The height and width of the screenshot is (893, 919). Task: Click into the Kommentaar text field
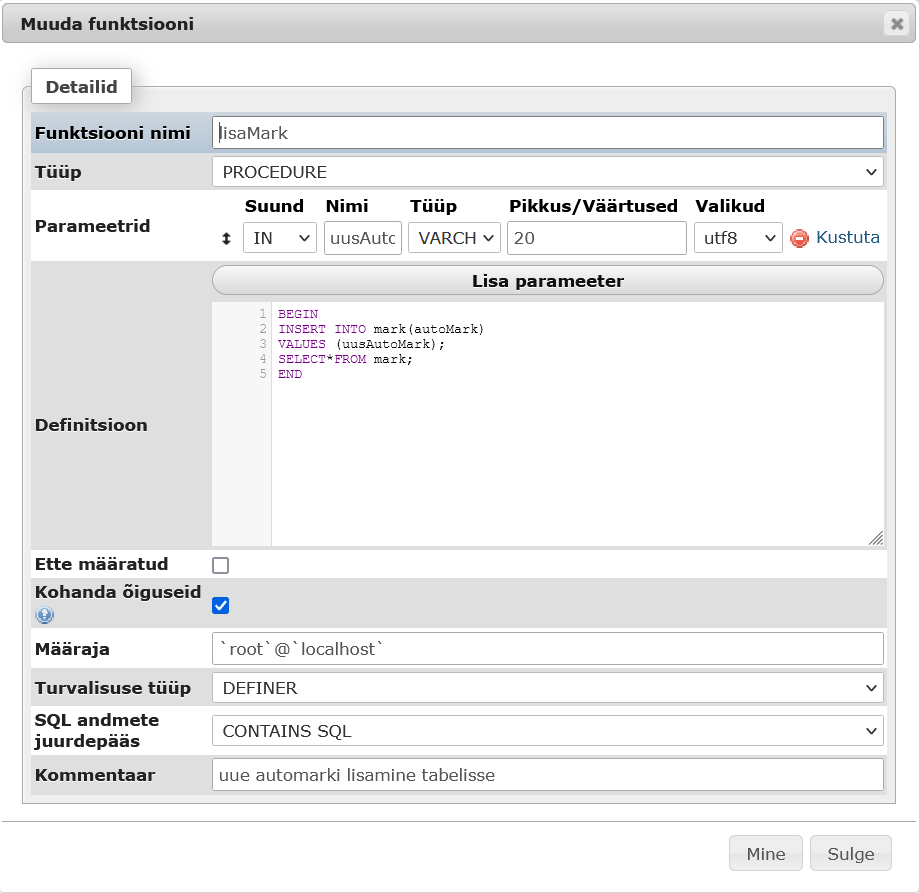click(x=547, y=775)
